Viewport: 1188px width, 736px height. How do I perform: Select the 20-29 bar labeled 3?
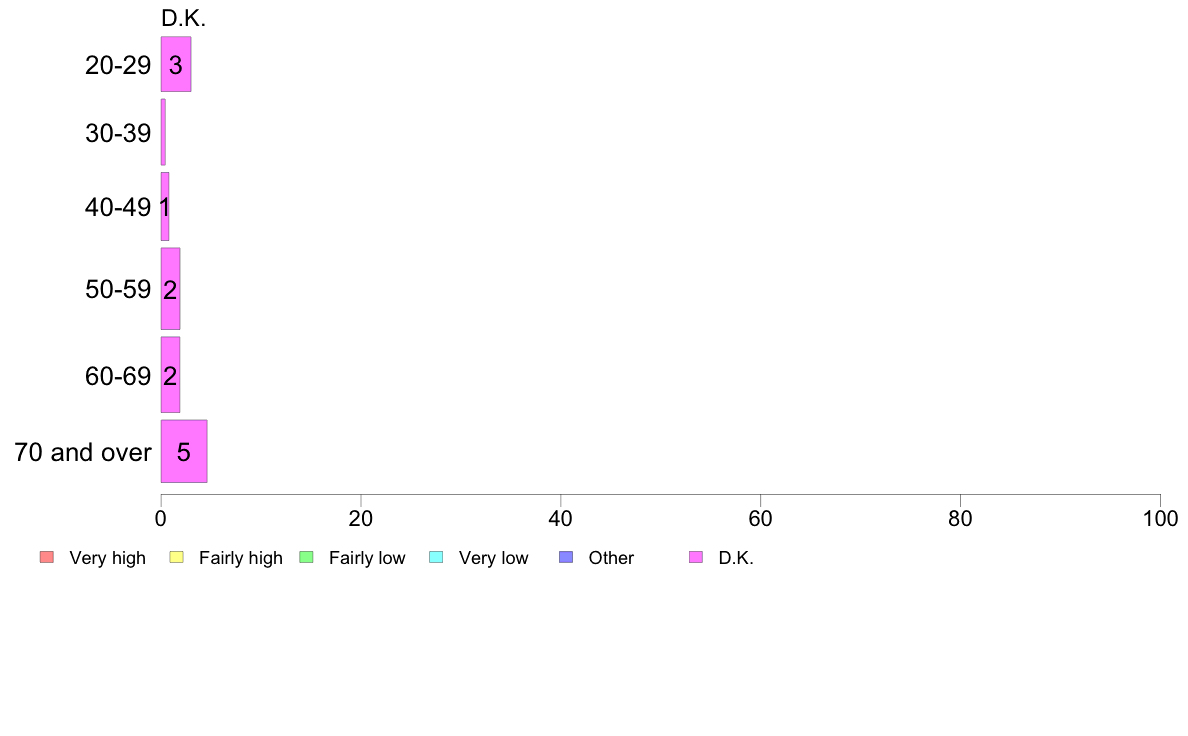176,64
